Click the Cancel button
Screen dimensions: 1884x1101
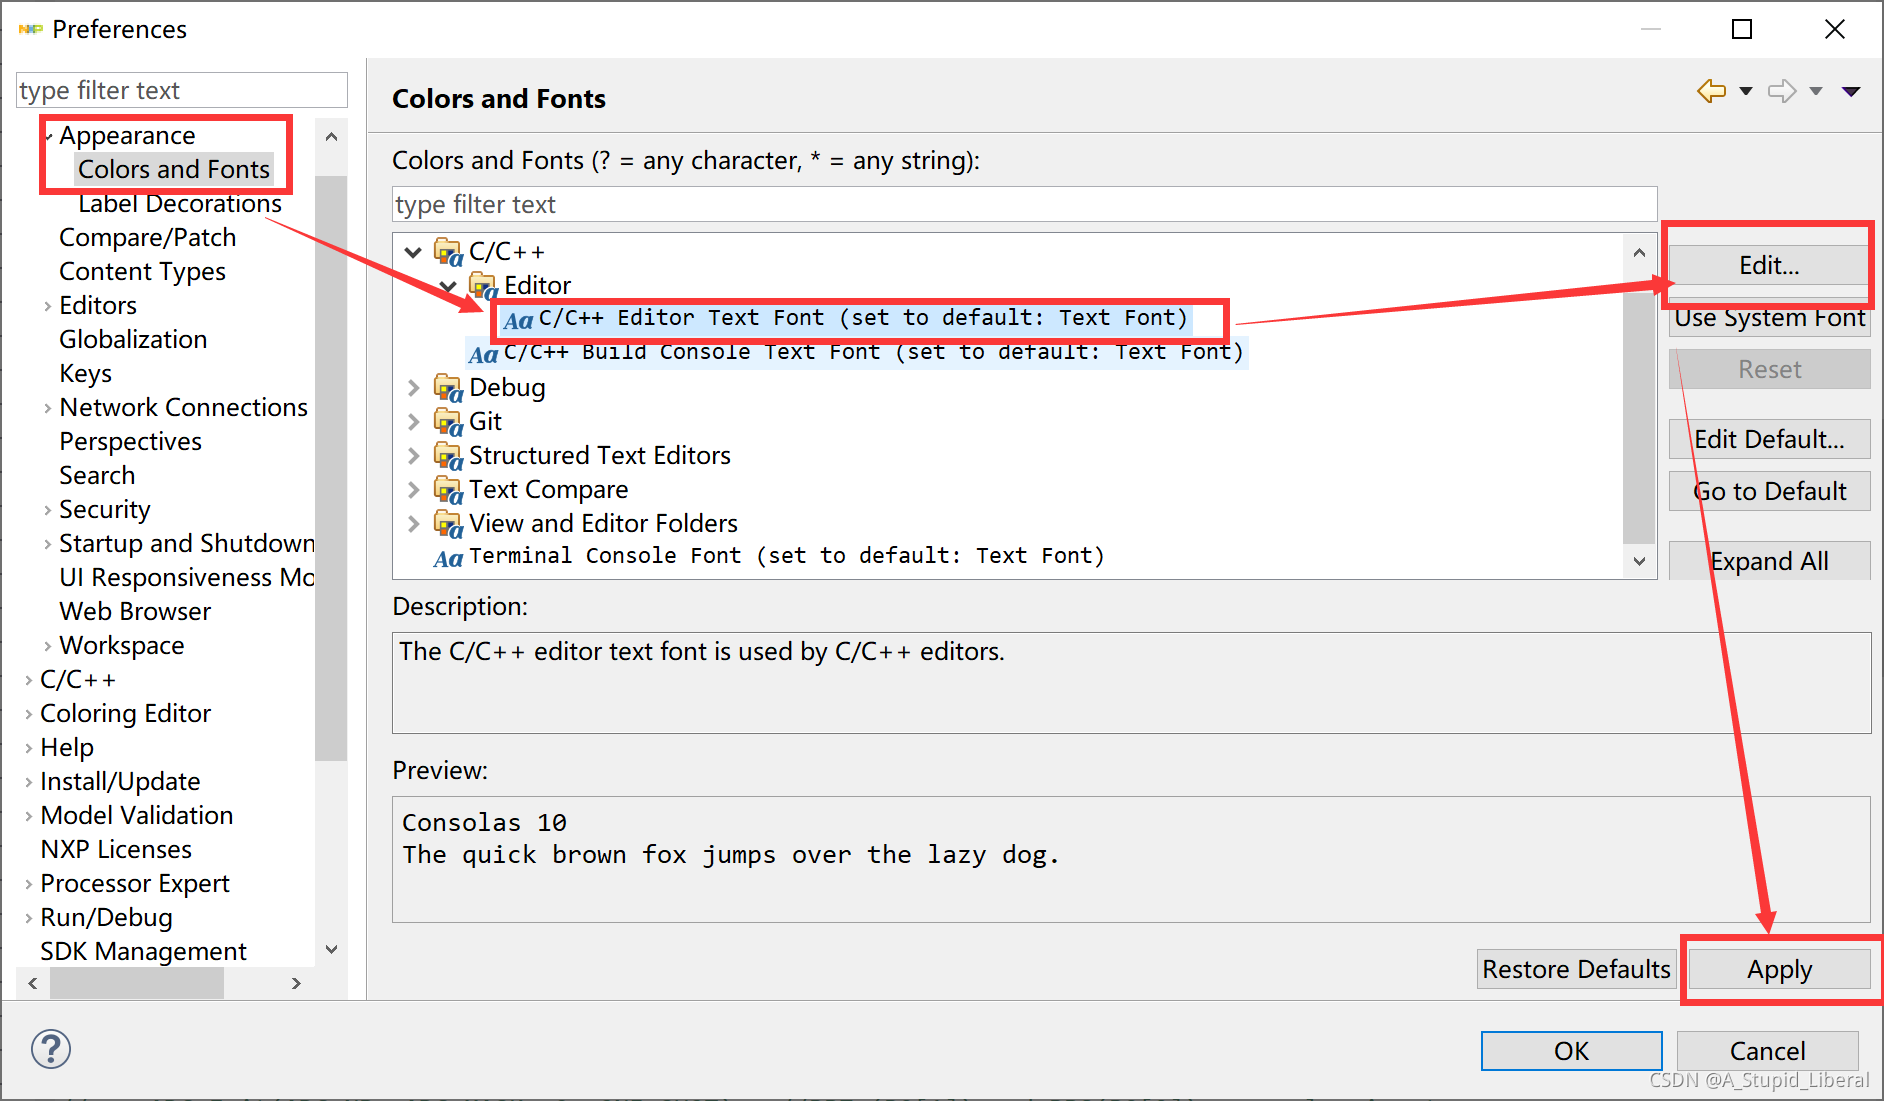click(1767, 1051)
